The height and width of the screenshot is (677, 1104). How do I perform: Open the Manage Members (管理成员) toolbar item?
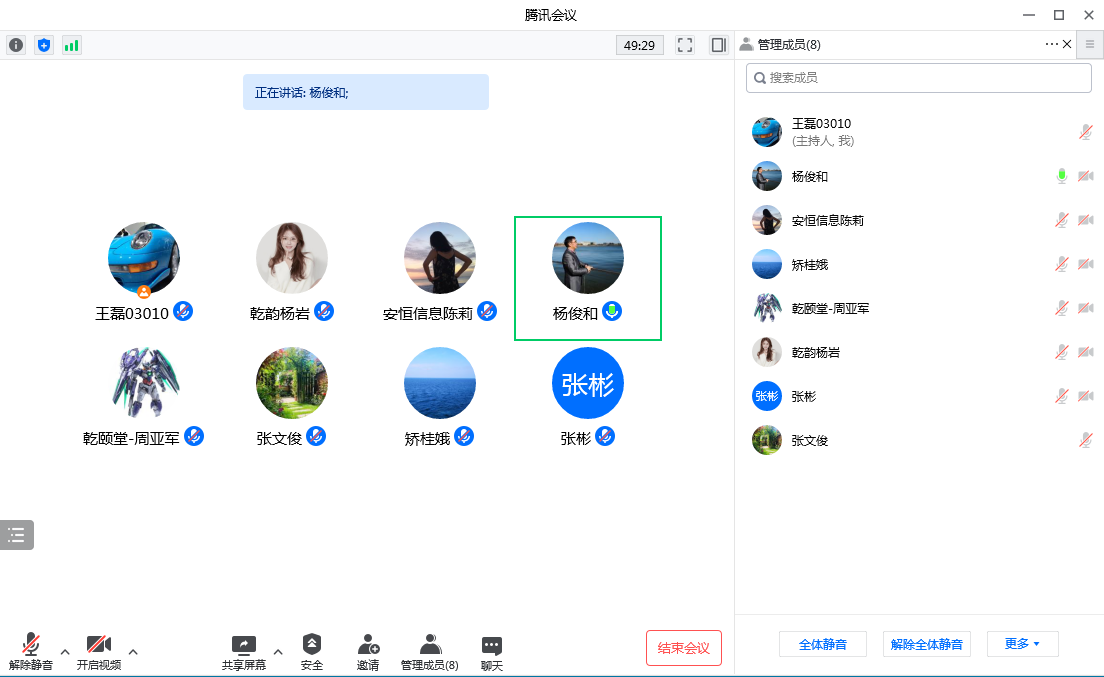429,652
